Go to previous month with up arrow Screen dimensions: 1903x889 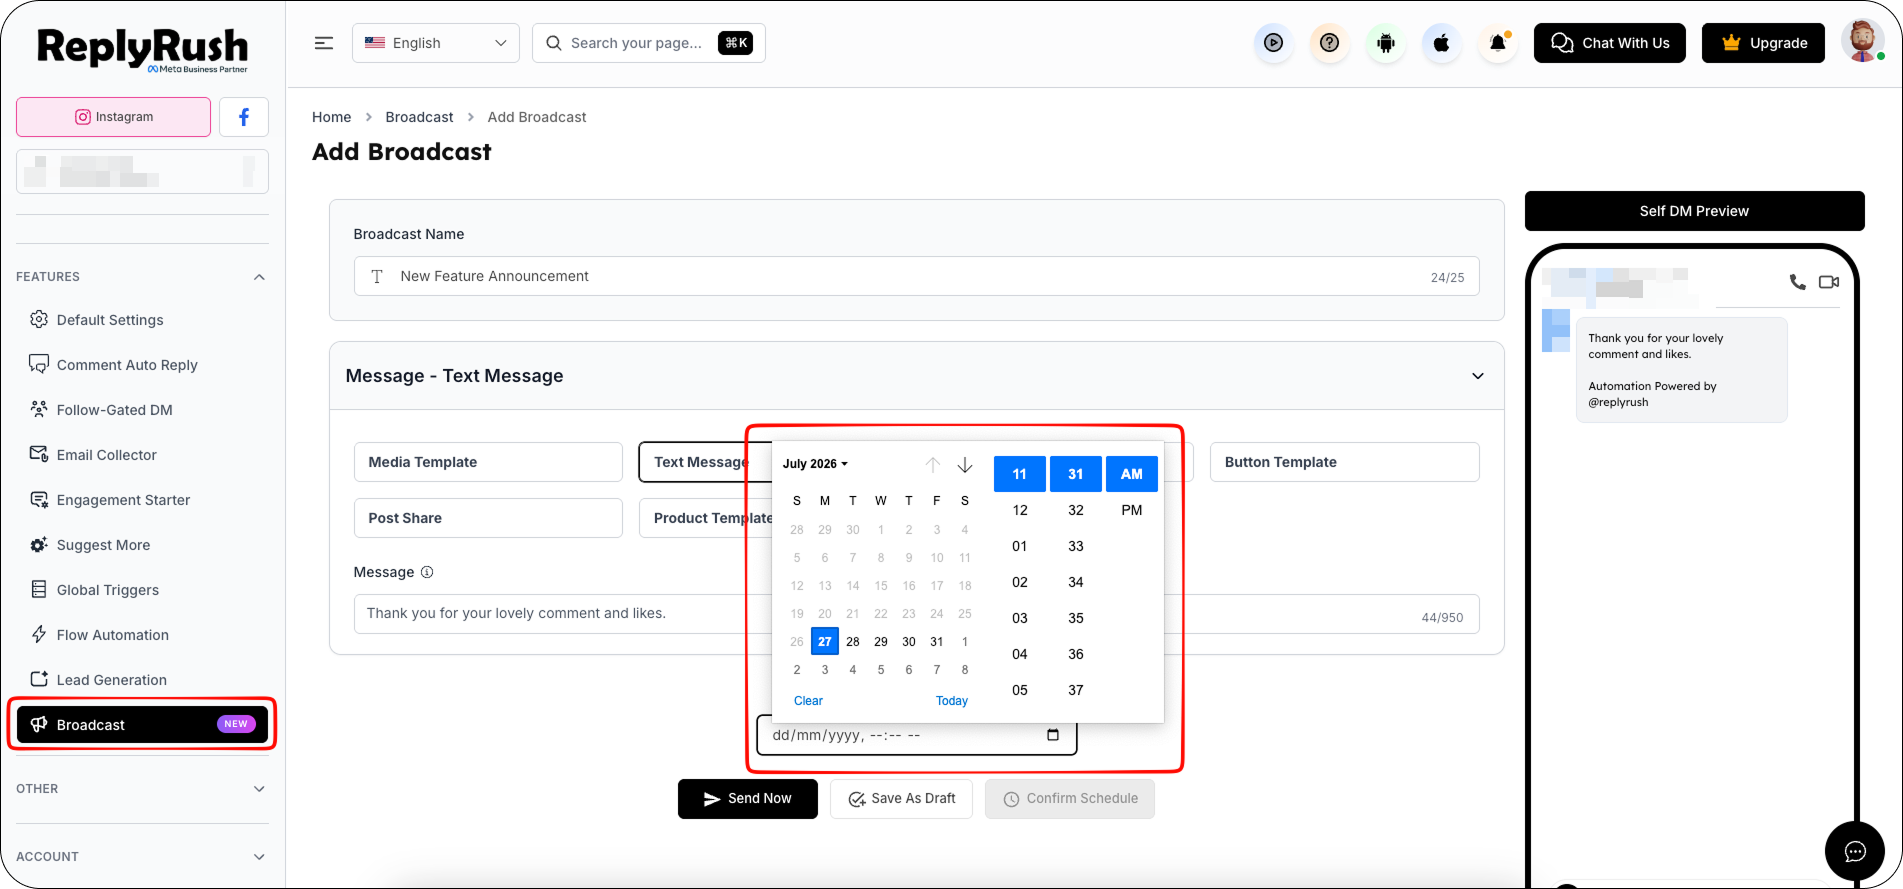pos(933,465)
